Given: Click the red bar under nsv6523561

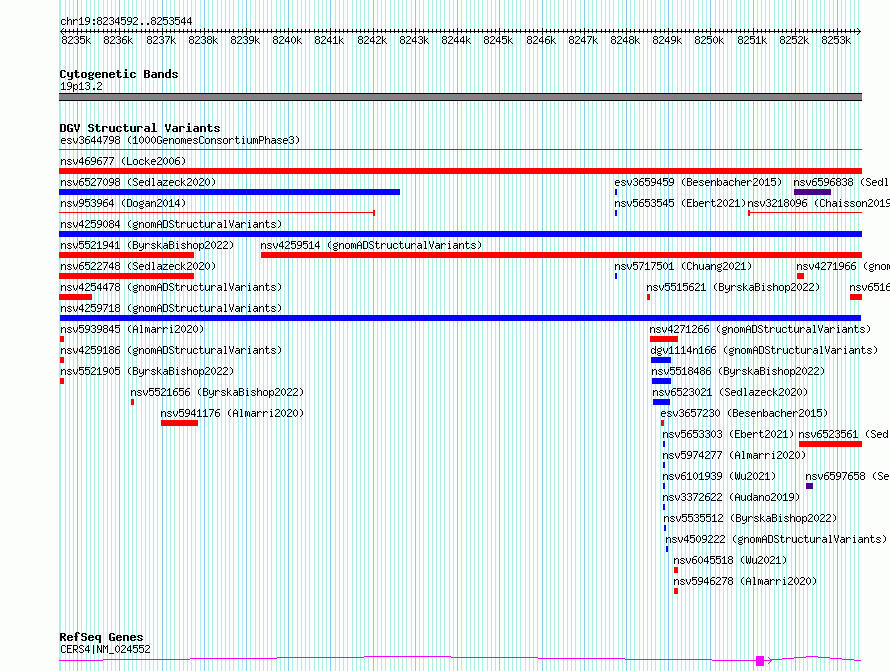Looking at the screenshot, I should (x=830, y=444).
